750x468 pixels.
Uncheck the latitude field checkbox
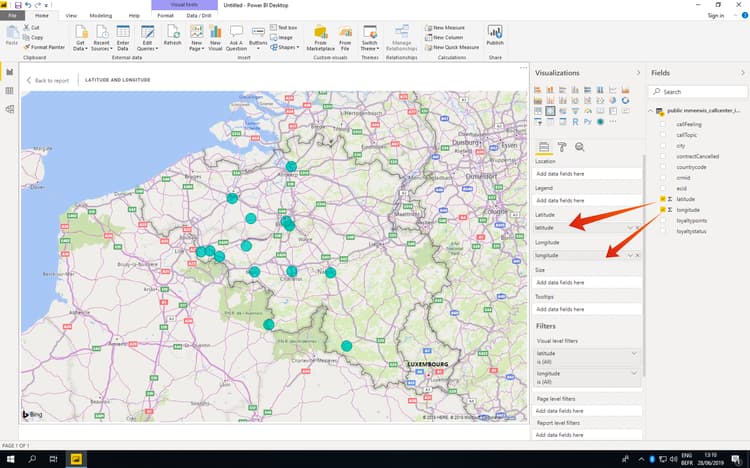(x=662, y=199)
